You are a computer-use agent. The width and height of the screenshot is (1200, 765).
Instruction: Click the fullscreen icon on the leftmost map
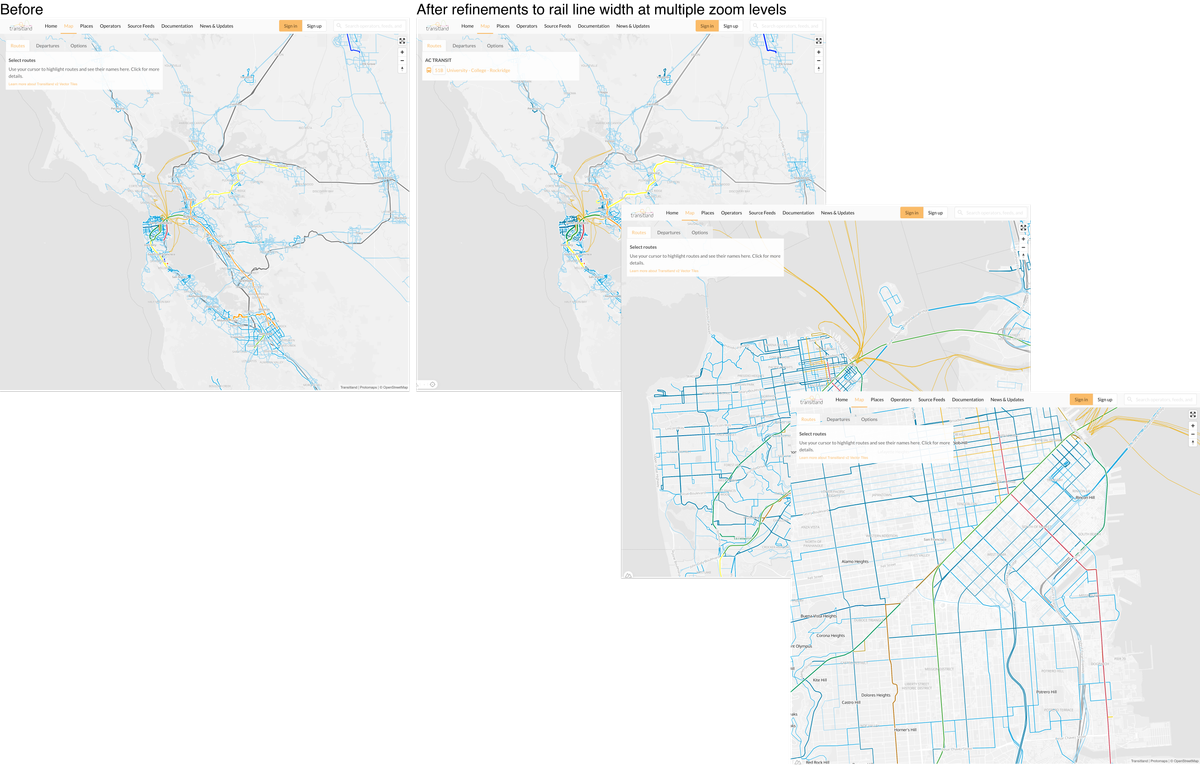401,40
